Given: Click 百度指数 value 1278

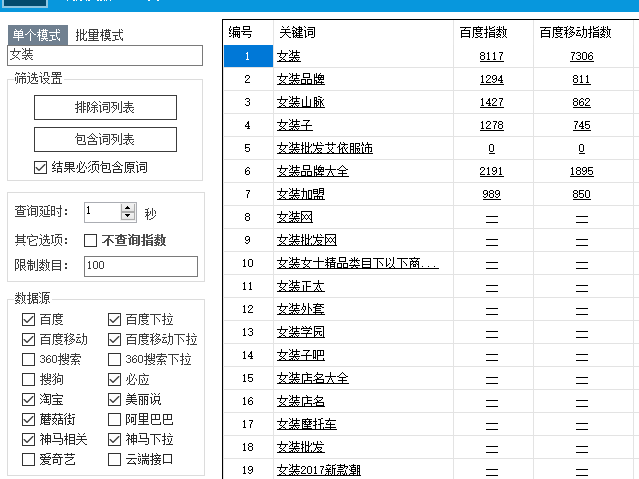Looking at the screenshot, I should click(491, 125).
